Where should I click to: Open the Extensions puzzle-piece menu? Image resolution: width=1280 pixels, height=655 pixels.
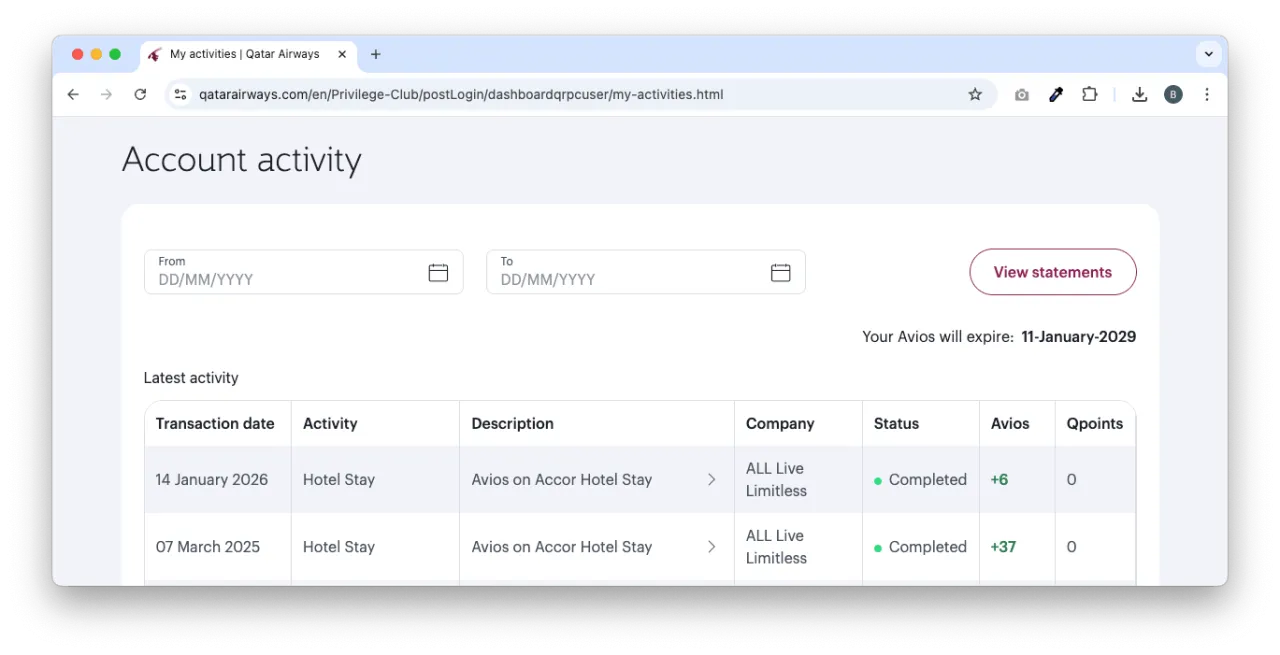click(x=1090, y=94)
